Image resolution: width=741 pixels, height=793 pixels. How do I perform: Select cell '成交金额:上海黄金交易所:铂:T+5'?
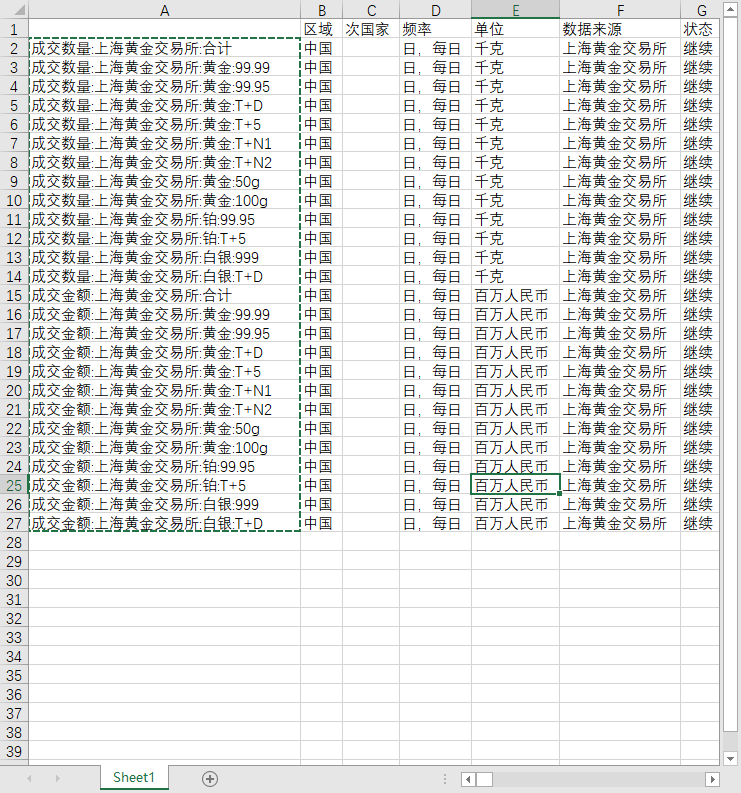(164, 486)
